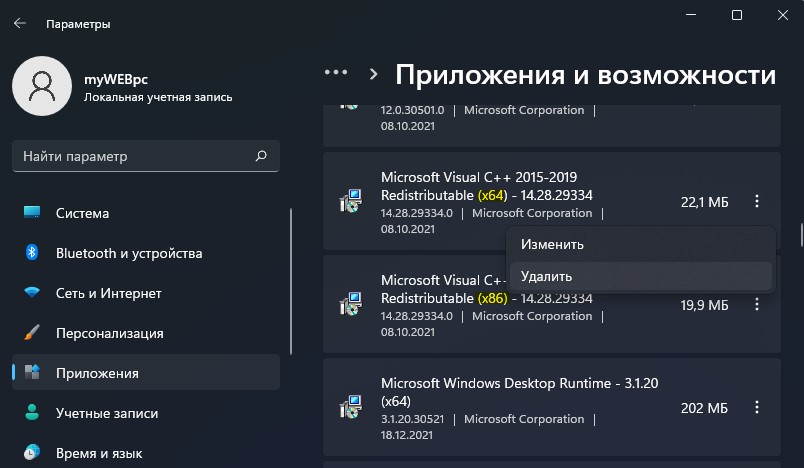Click the 22,1 МБ size value
This screenshot has width=804, height=468.
[705, 202]
